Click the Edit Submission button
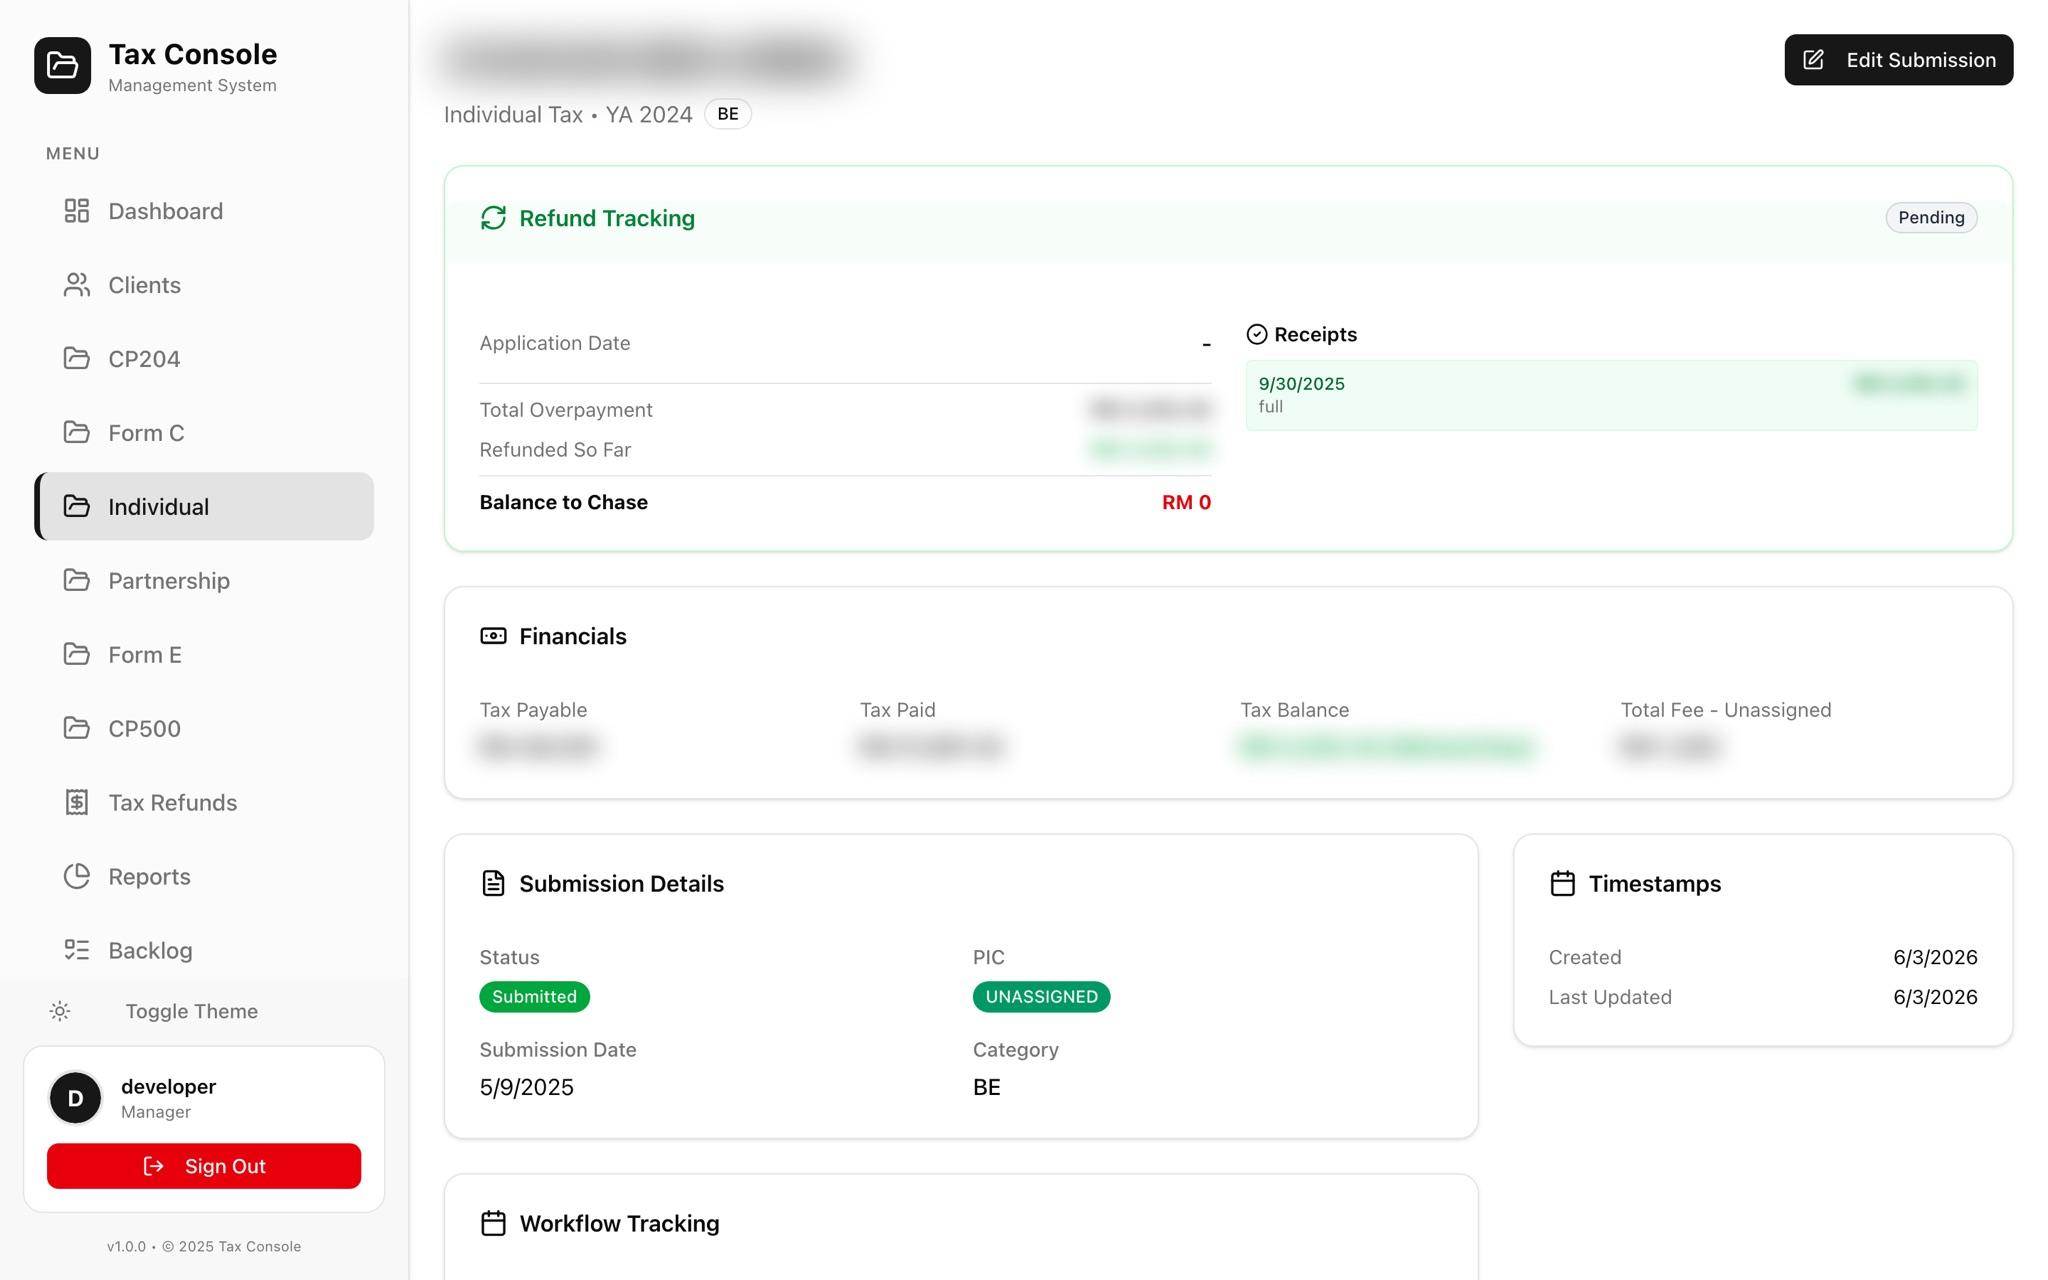 (1898, 60)
